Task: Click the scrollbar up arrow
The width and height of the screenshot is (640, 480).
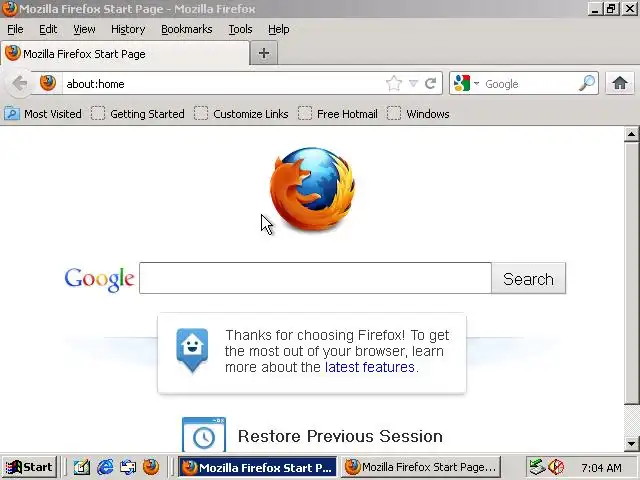Action: tap(631, 134)
